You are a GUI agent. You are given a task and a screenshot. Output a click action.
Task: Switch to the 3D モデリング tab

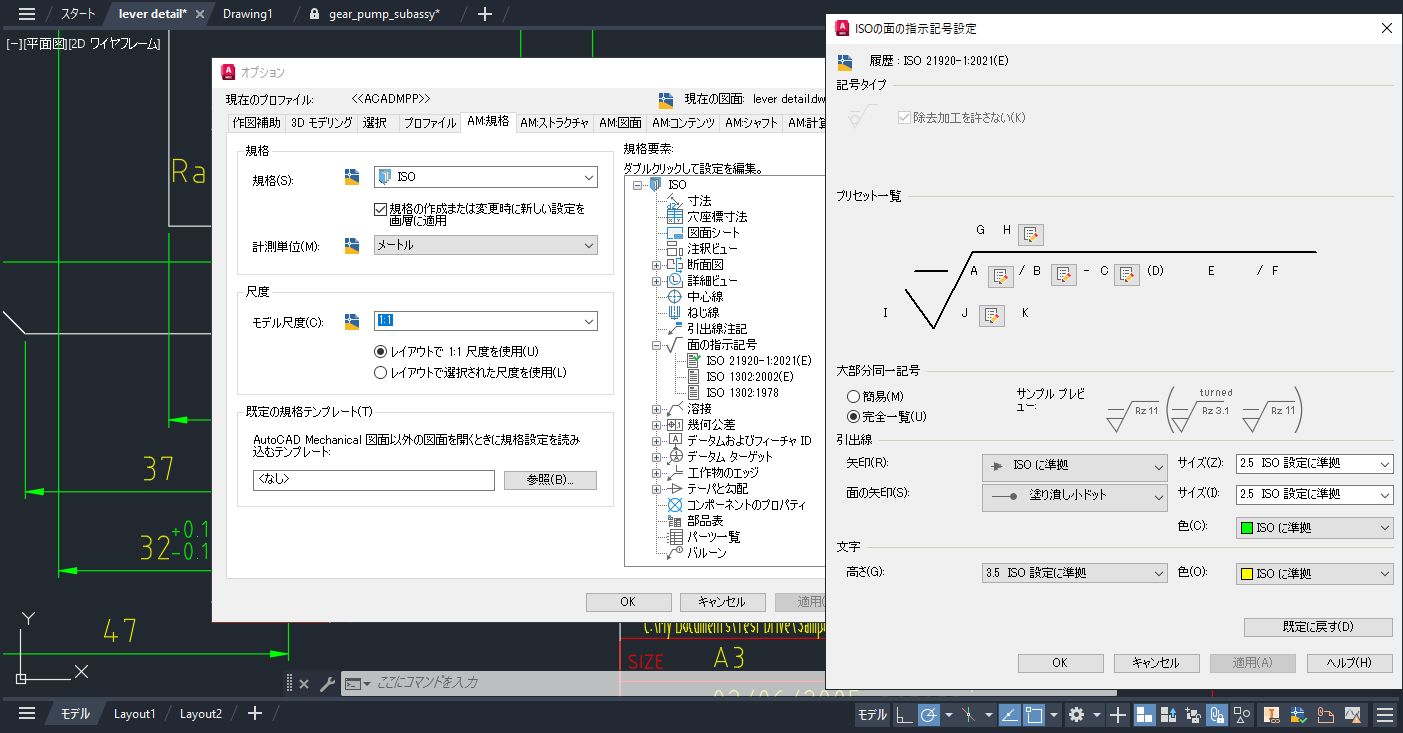pos(321,123)
